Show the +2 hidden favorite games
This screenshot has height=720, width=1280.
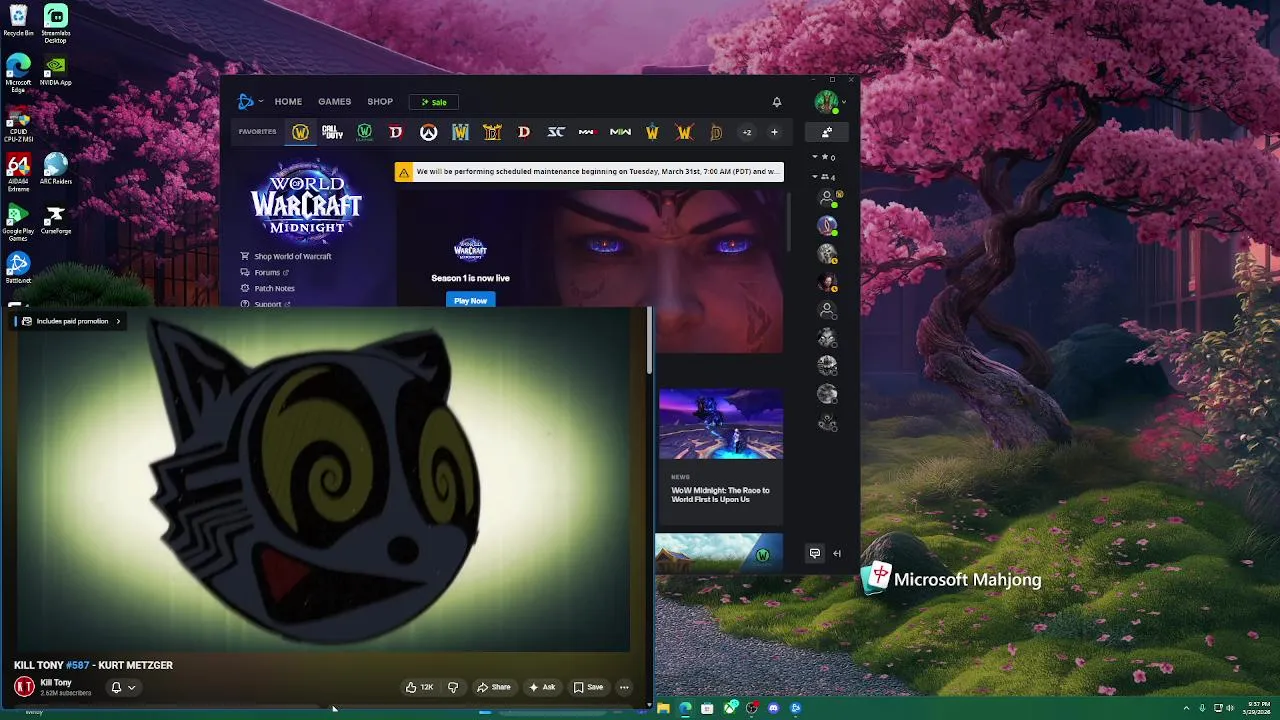746,132
